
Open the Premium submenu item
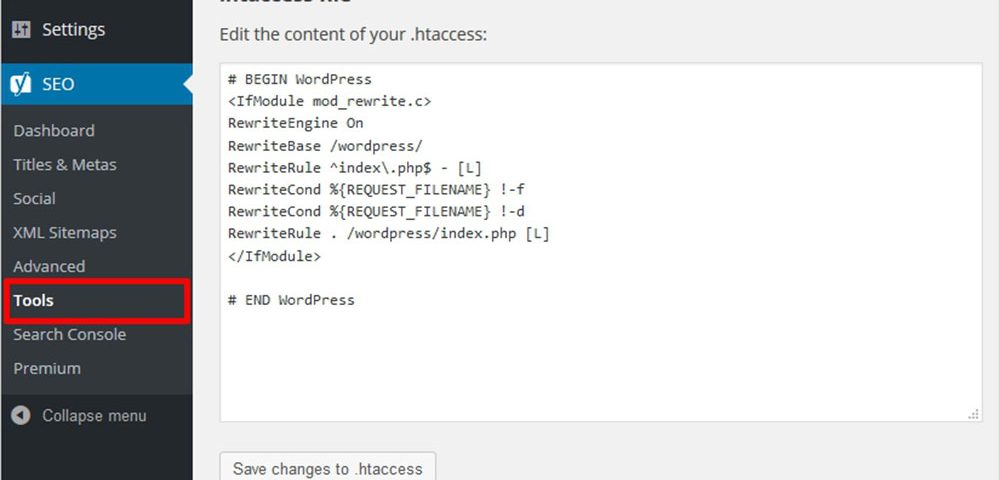pos(47,368)
